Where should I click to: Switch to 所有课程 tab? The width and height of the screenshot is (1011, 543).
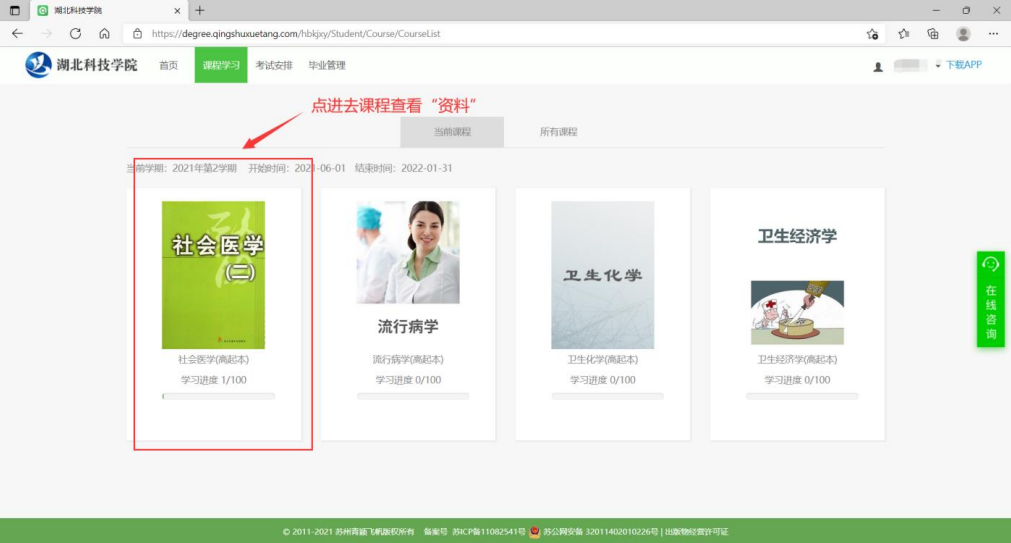[558, 132]
